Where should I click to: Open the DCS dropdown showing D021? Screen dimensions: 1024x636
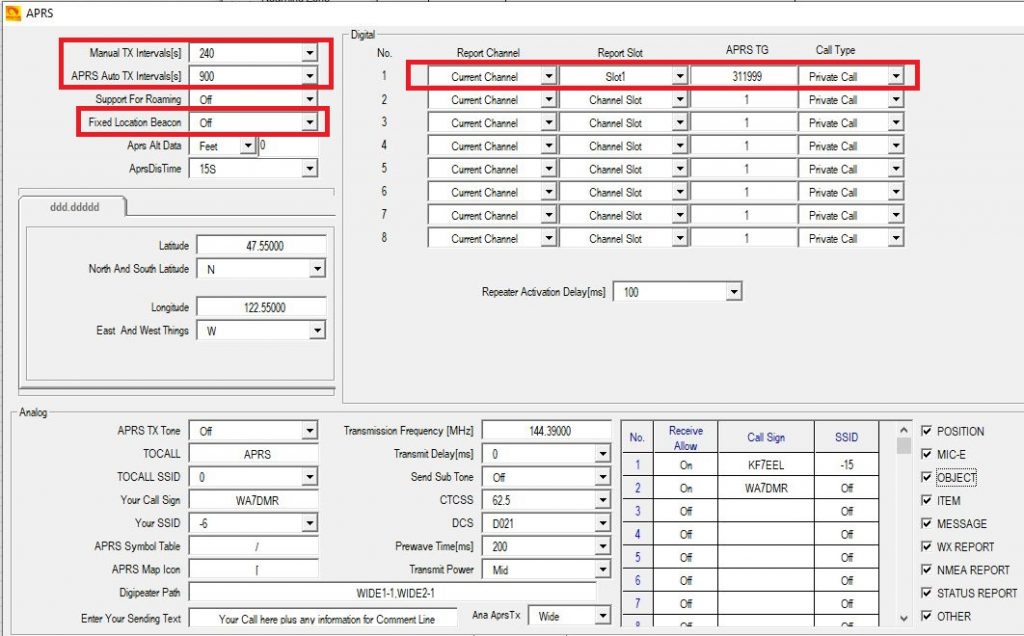pos(603,523)
